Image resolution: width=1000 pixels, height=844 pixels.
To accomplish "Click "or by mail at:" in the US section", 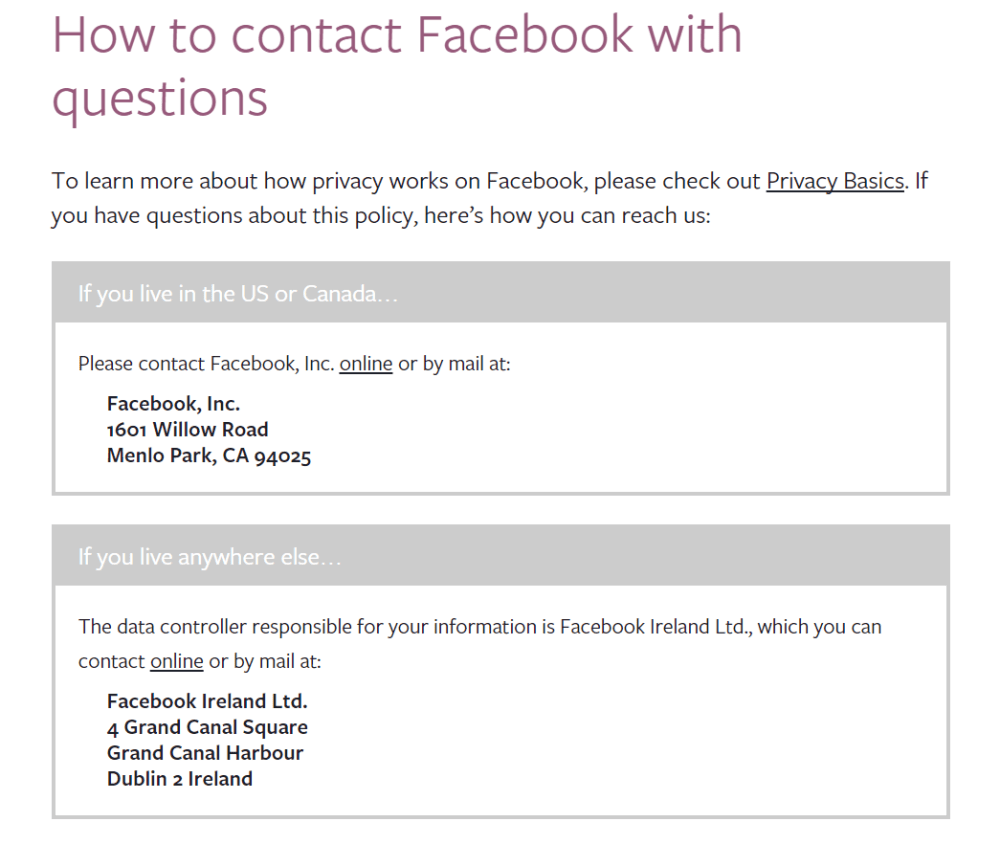I will (x=454, y=364).
